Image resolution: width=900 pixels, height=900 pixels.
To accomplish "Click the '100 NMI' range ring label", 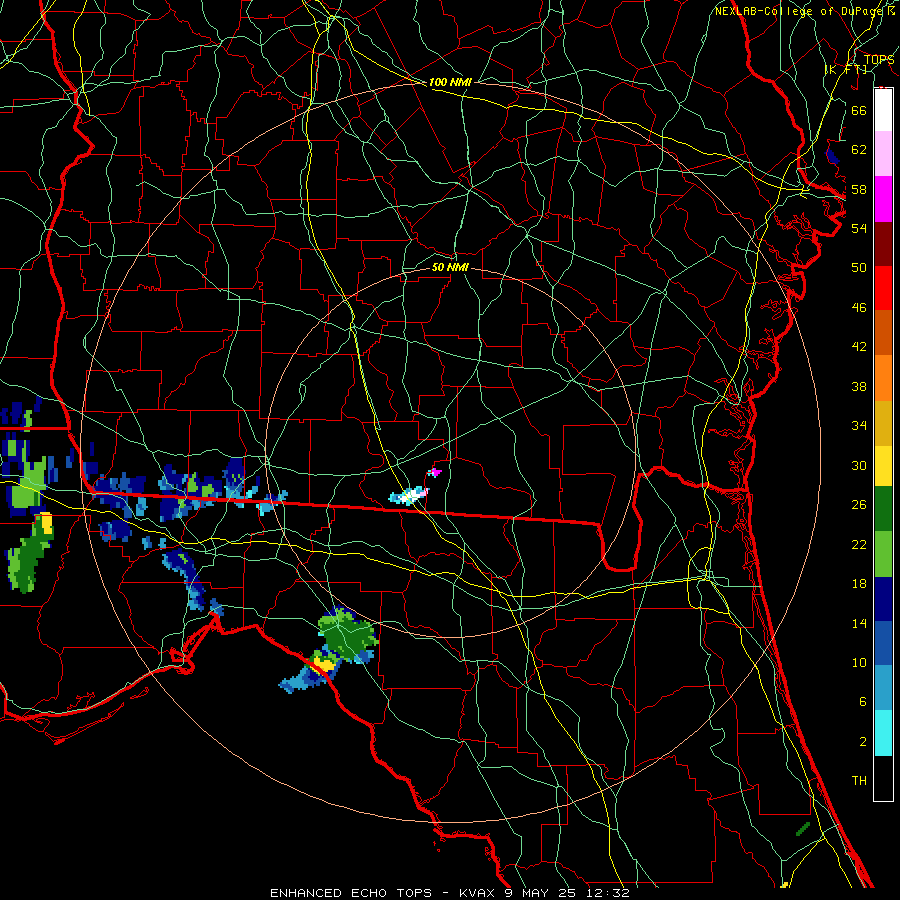I will coord(450,82).
